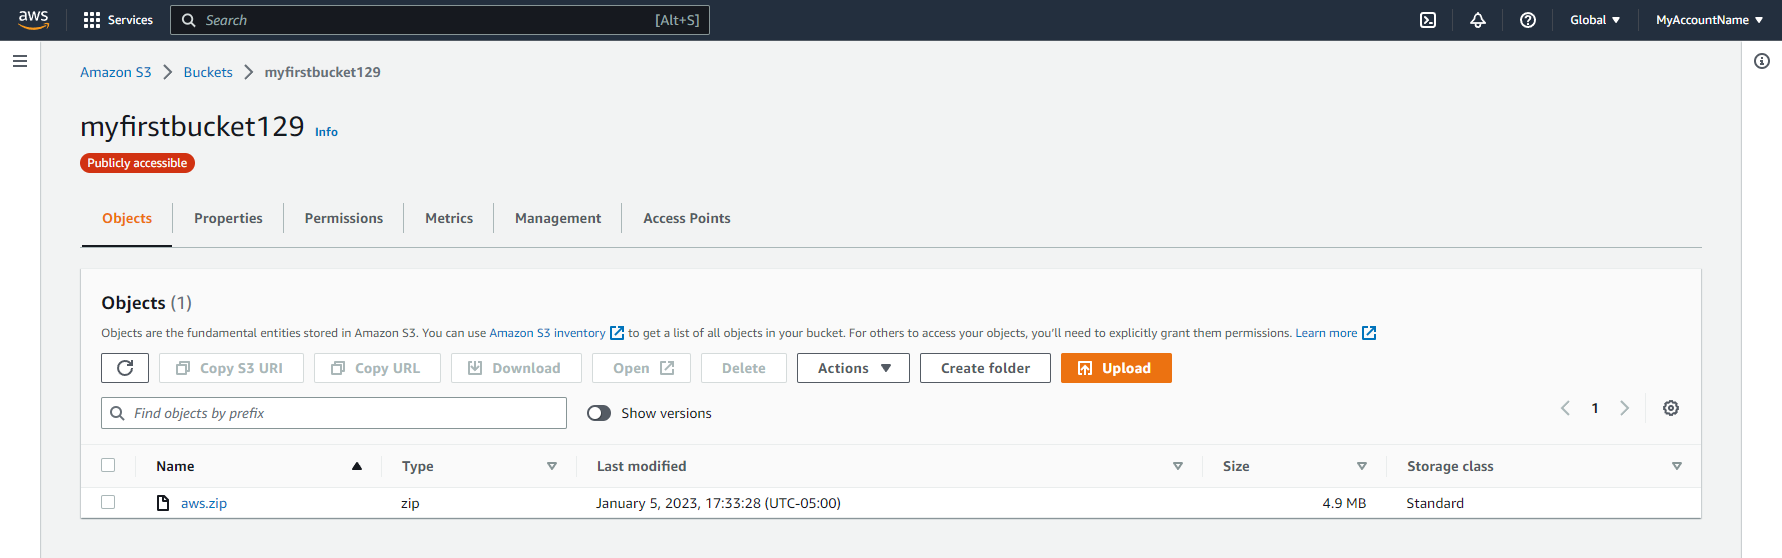Toggle Show versions switch
The width and height of the screenshot is (1782, 558).
[599, 413]
